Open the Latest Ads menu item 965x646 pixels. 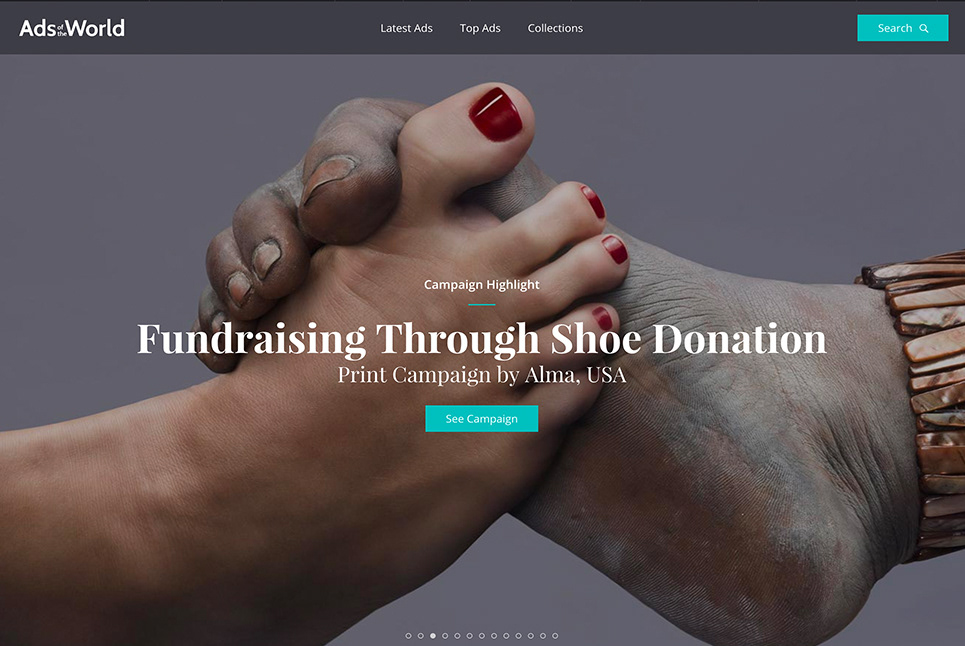[406, 28]
